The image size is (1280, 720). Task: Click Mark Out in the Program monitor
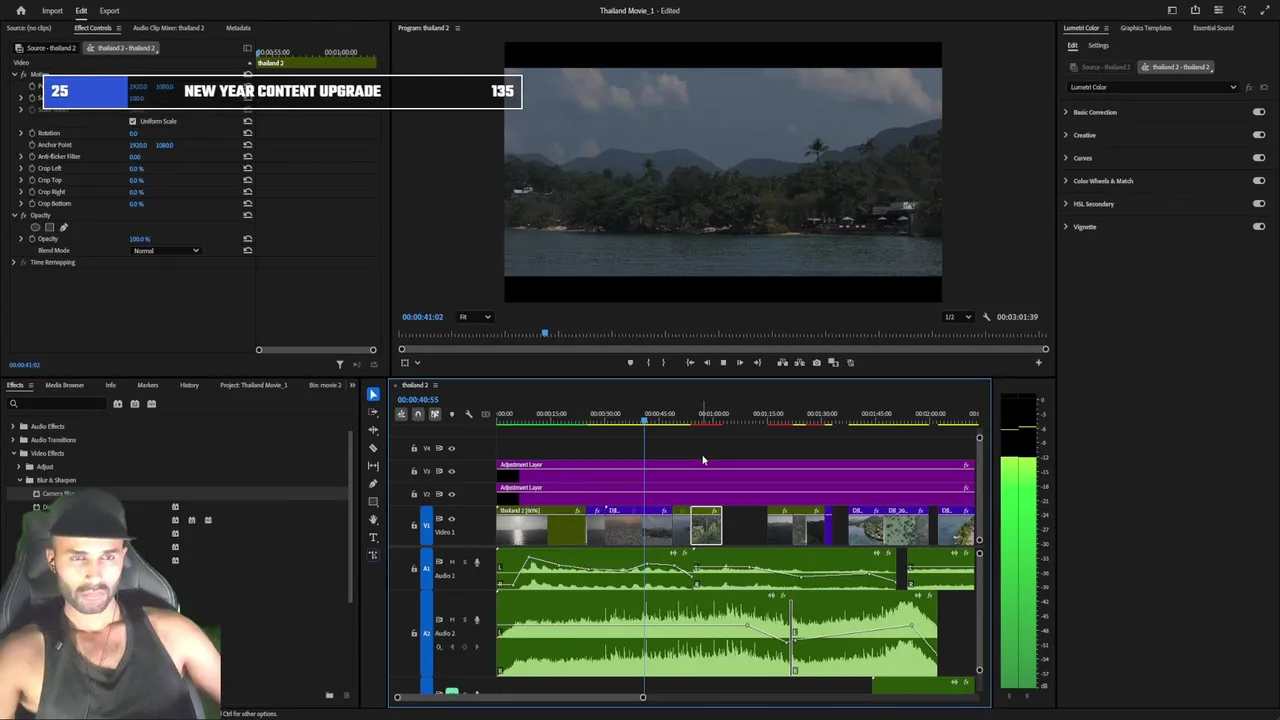tap(663, 363)
